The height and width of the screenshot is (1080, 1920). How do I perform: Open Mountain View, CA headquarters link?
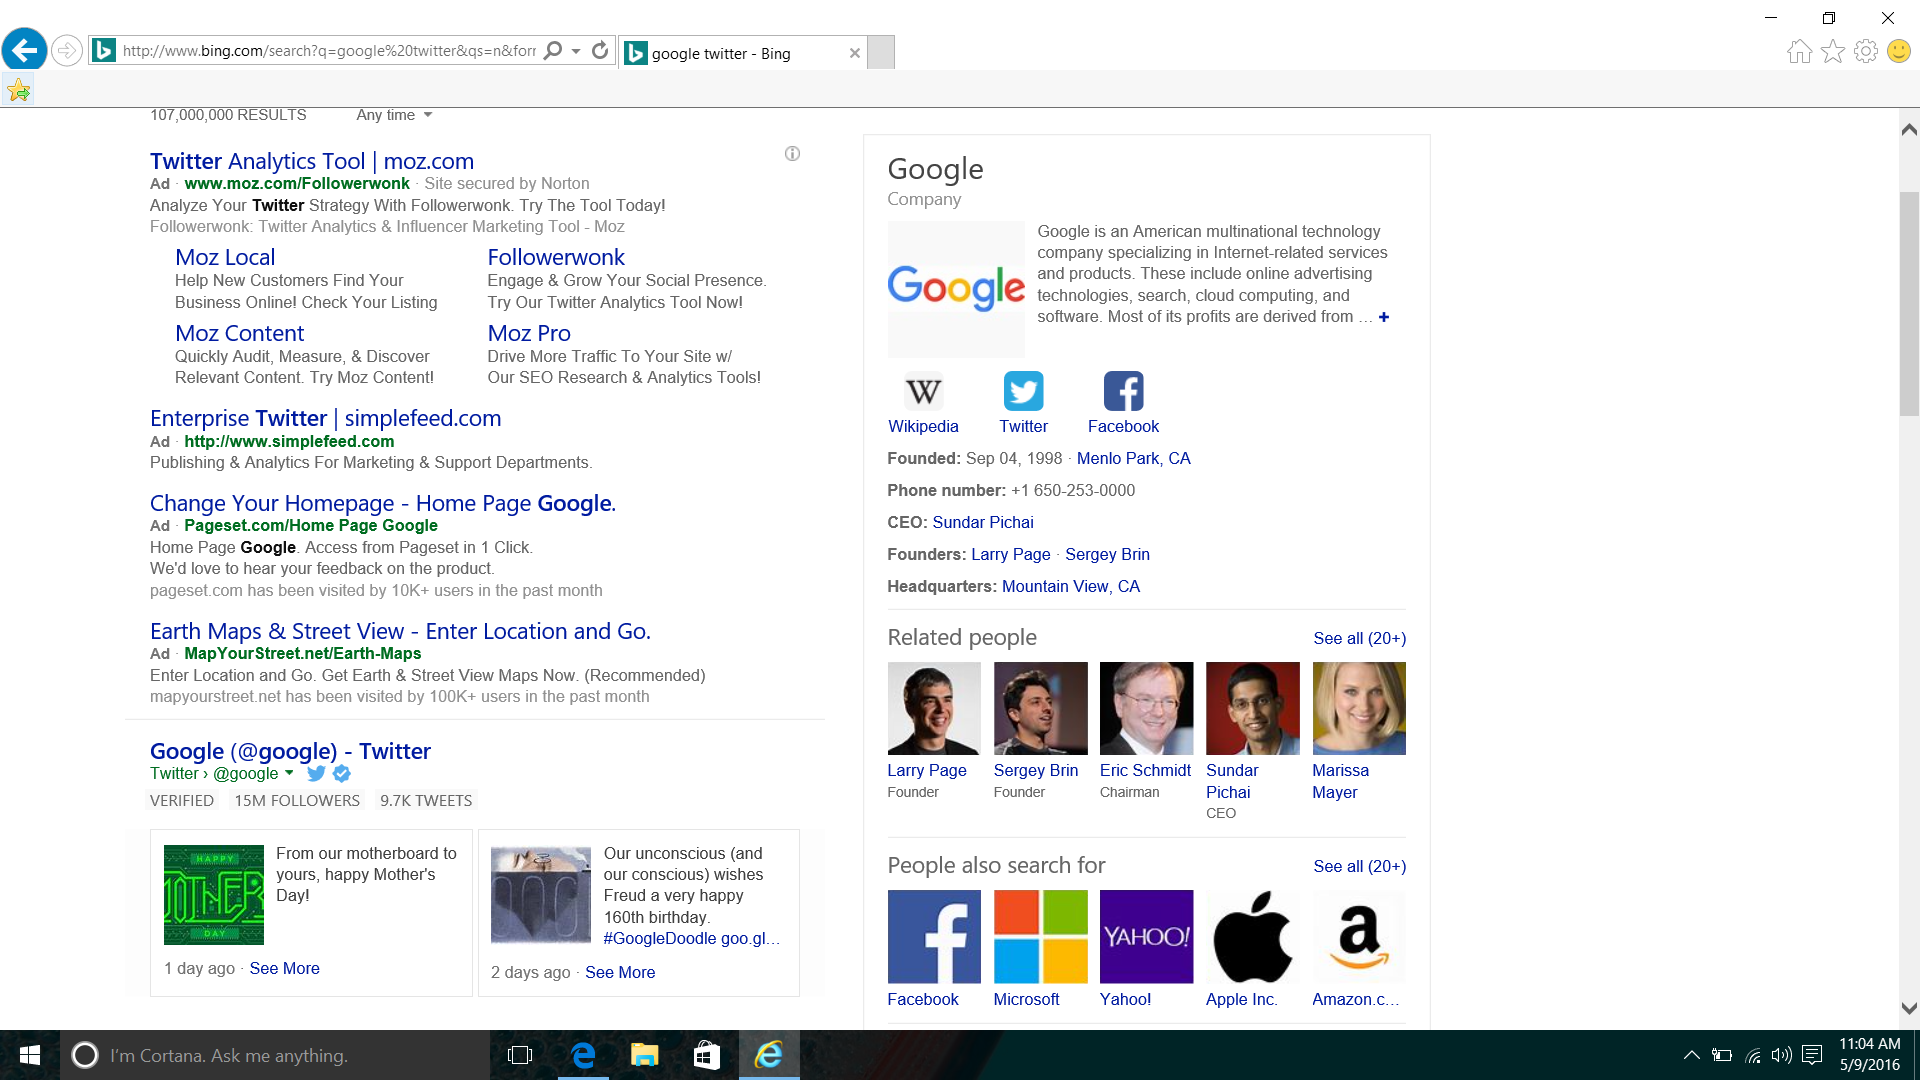click(1071, 586)
